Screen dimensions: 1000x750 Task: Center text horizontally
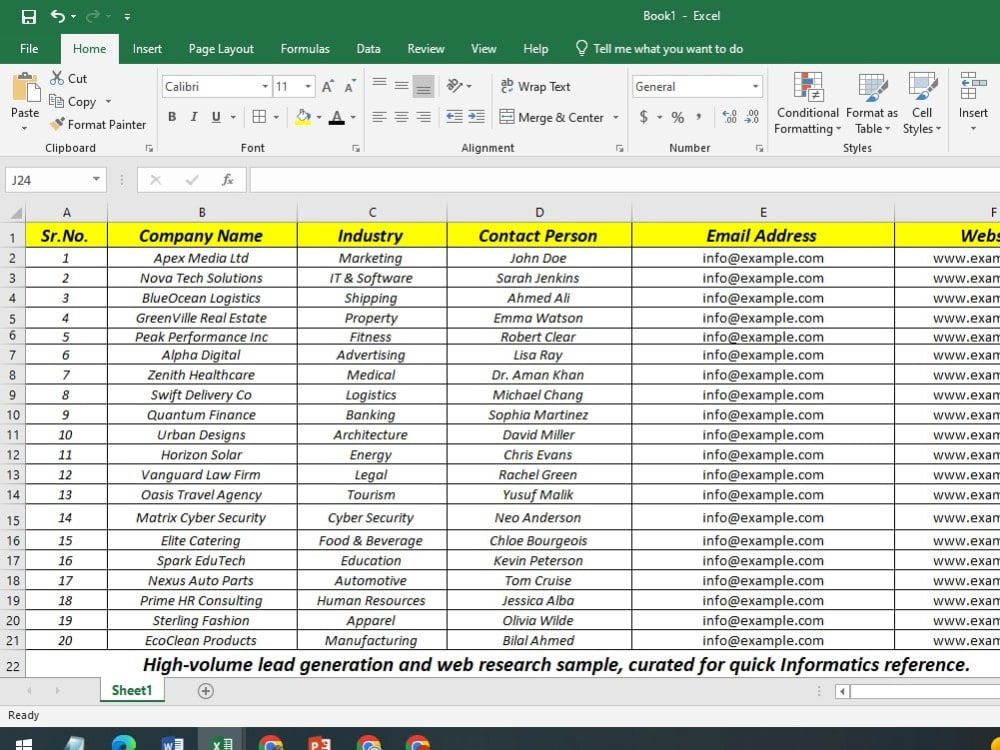point(401,117)
